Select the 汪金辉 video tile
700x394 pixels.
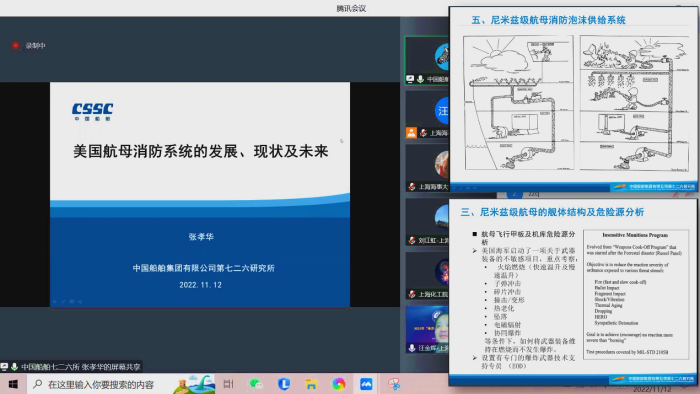point(427,330)
